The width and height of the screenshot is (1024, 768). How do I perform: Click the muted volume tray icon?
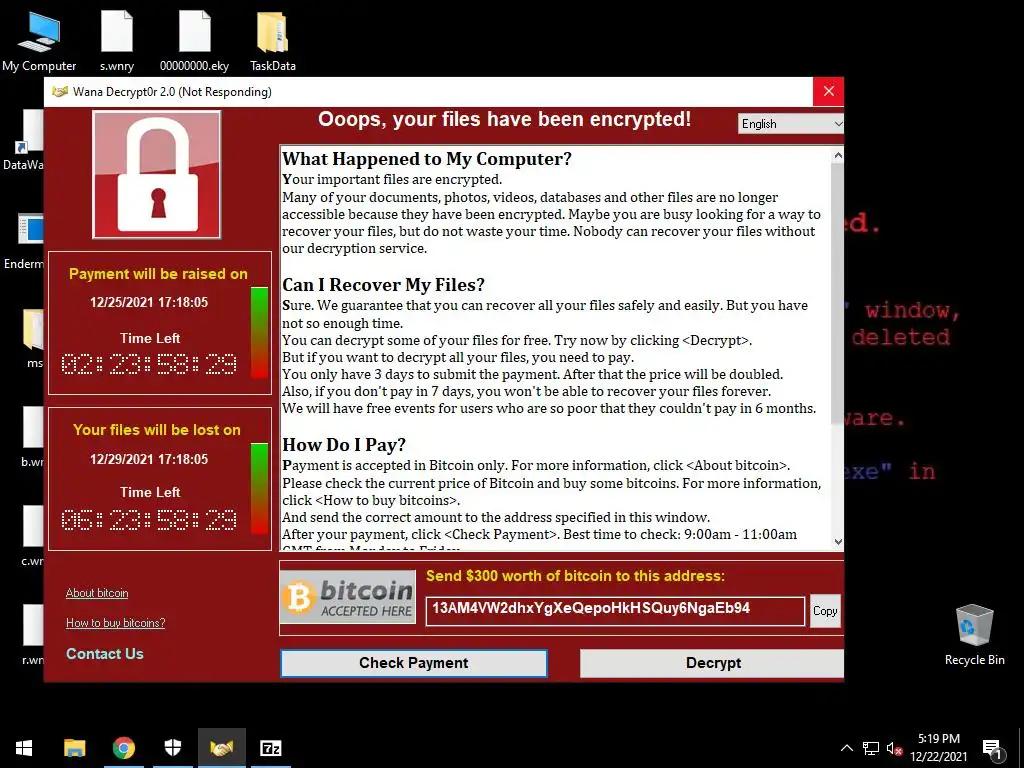click(x=895, y=748)
